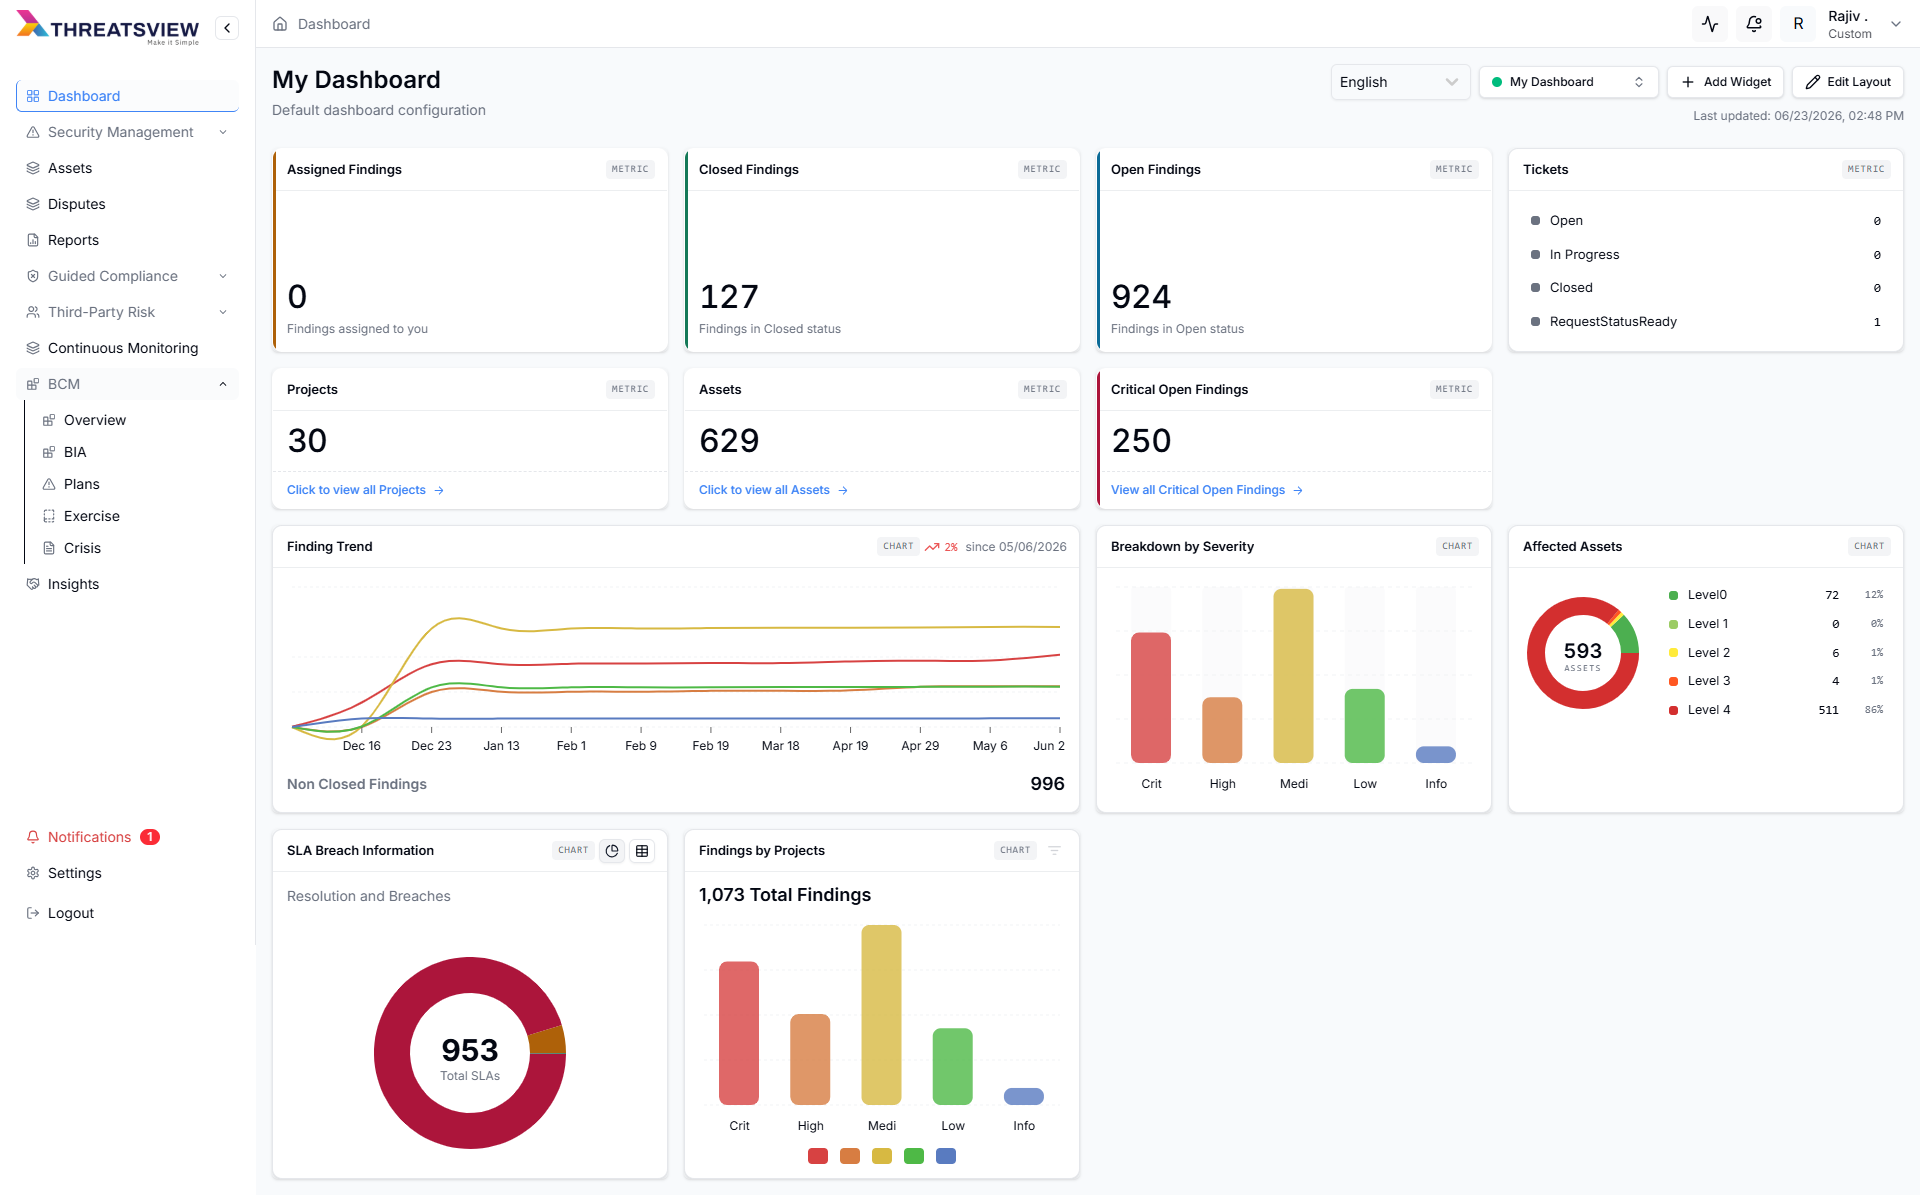1920x1195 pixels.
Task: Toggle the green Low legend swatch
Action: (914, 1156)
